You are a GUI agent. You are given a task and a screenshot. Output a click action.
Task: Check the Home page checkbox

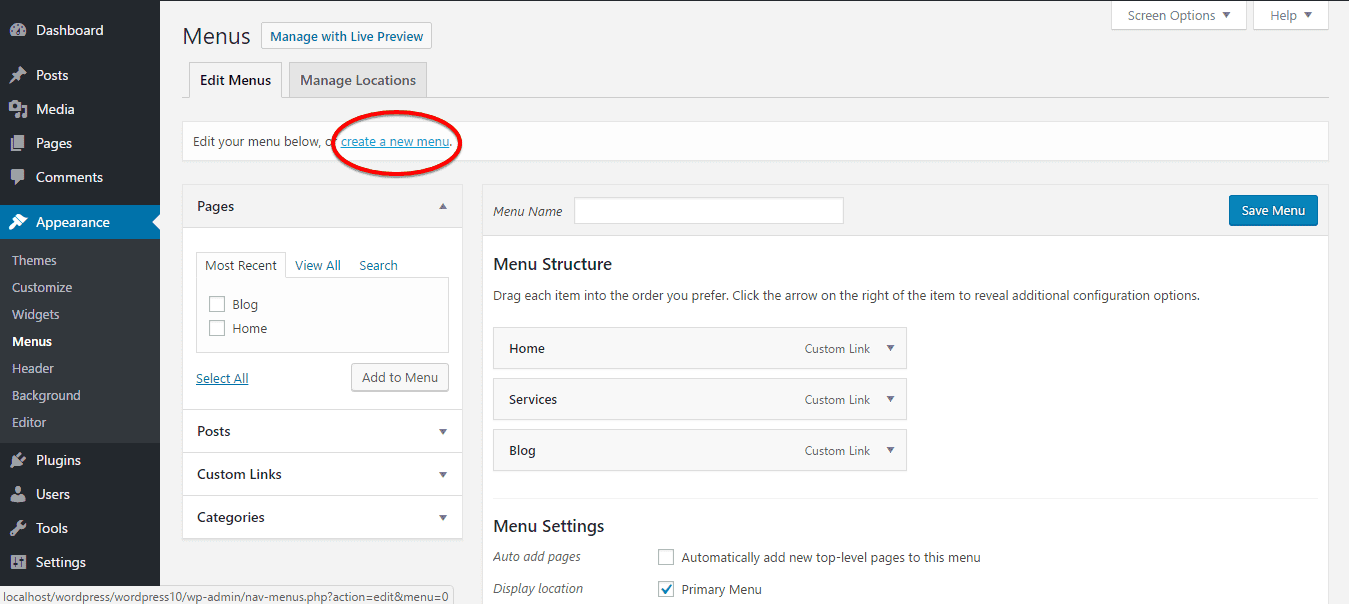pyautogui.click(x=217, y=329)
